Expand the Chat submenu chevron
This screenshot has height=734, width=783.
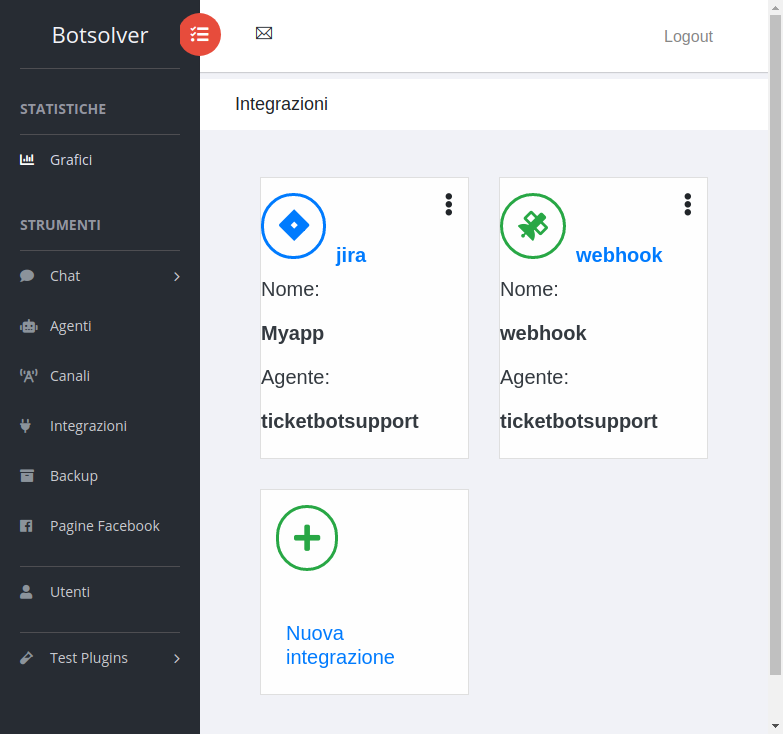(177, 277)
